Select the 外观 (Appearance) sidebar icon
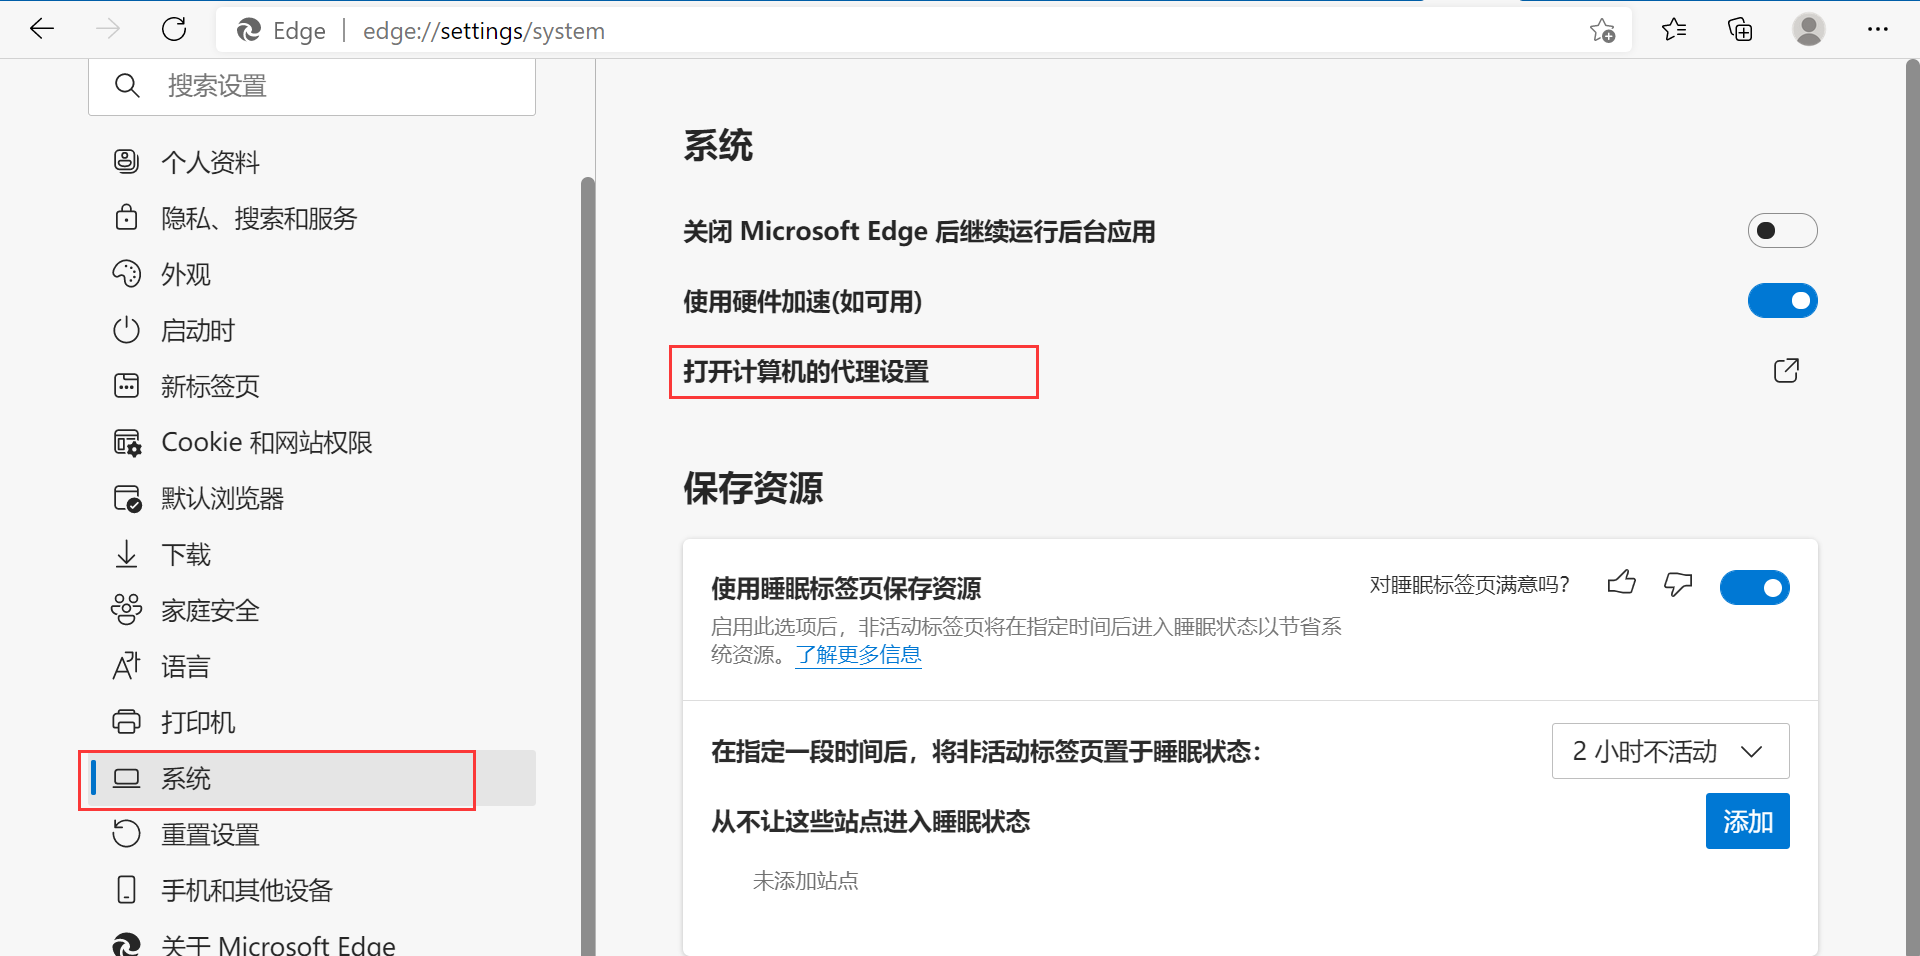Image resolution: width=1920 pixels, height=956 pixels. (127, 274)
